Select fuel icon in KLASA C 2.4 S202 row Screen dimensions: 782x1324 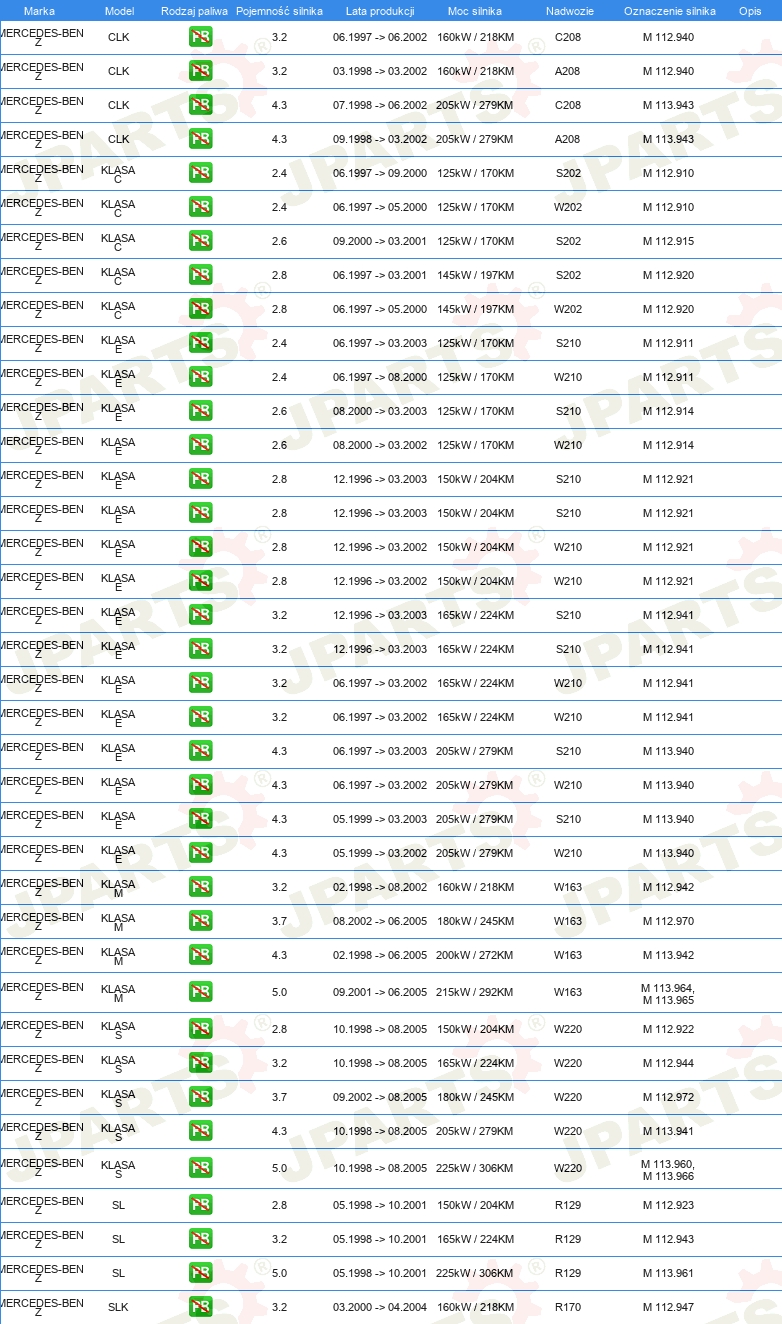[x=201, y=173]
